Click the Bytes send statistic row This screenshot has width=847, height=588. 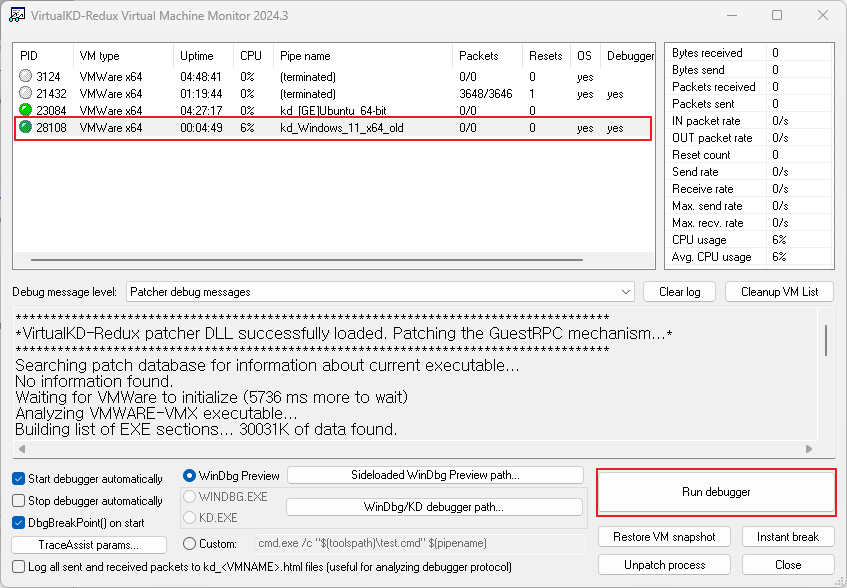point(749,70)
